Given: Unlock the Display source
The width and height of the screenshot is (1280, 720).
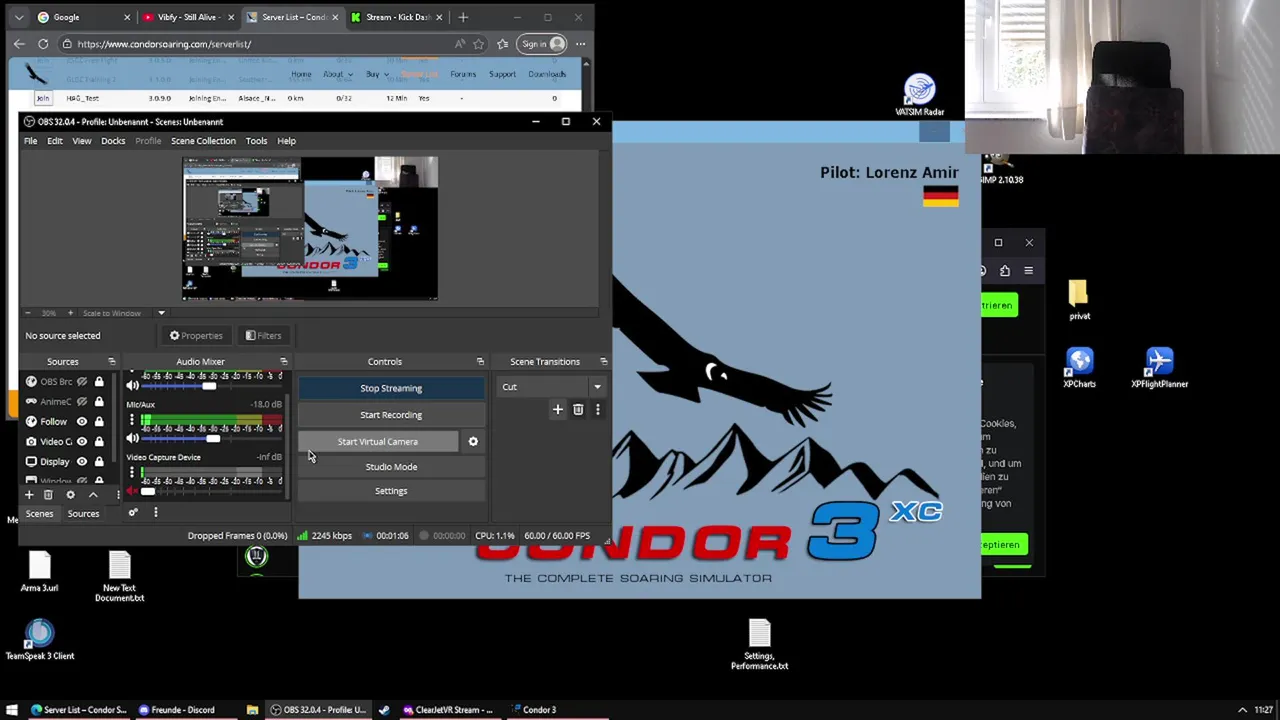Looking at the screenshot, I should tap(99, 461).
